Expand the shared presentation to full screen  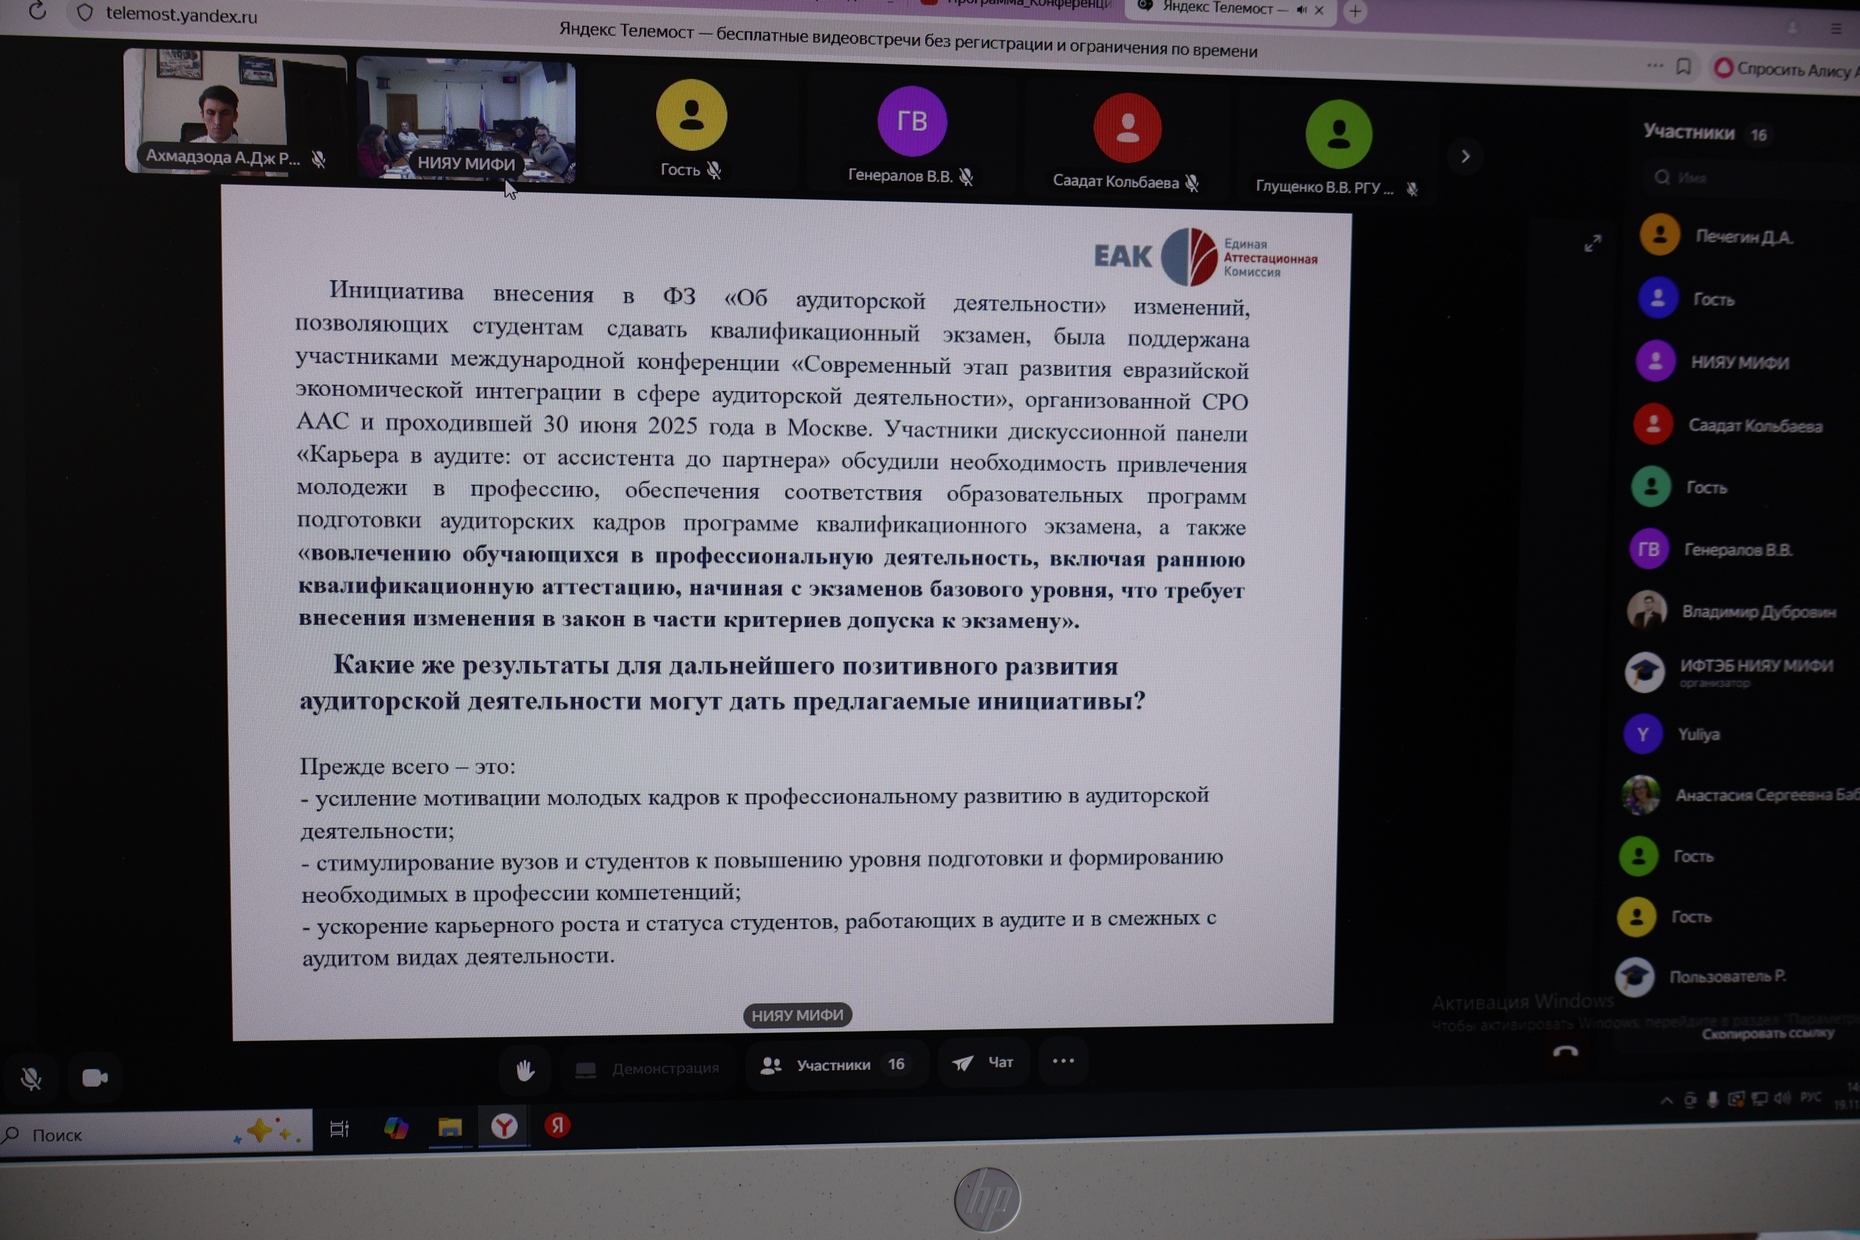click(x=1592, y=243)
